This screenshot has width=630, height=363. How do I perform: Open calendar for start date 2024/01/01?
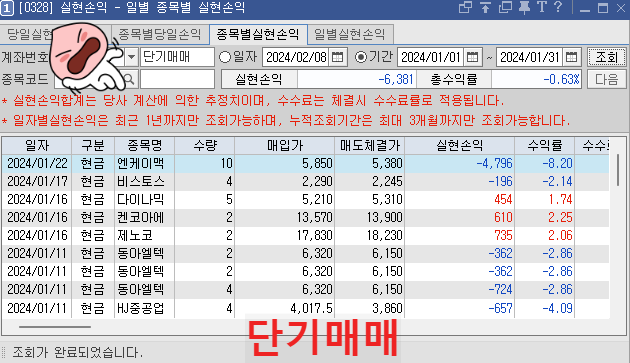[472, 57]
